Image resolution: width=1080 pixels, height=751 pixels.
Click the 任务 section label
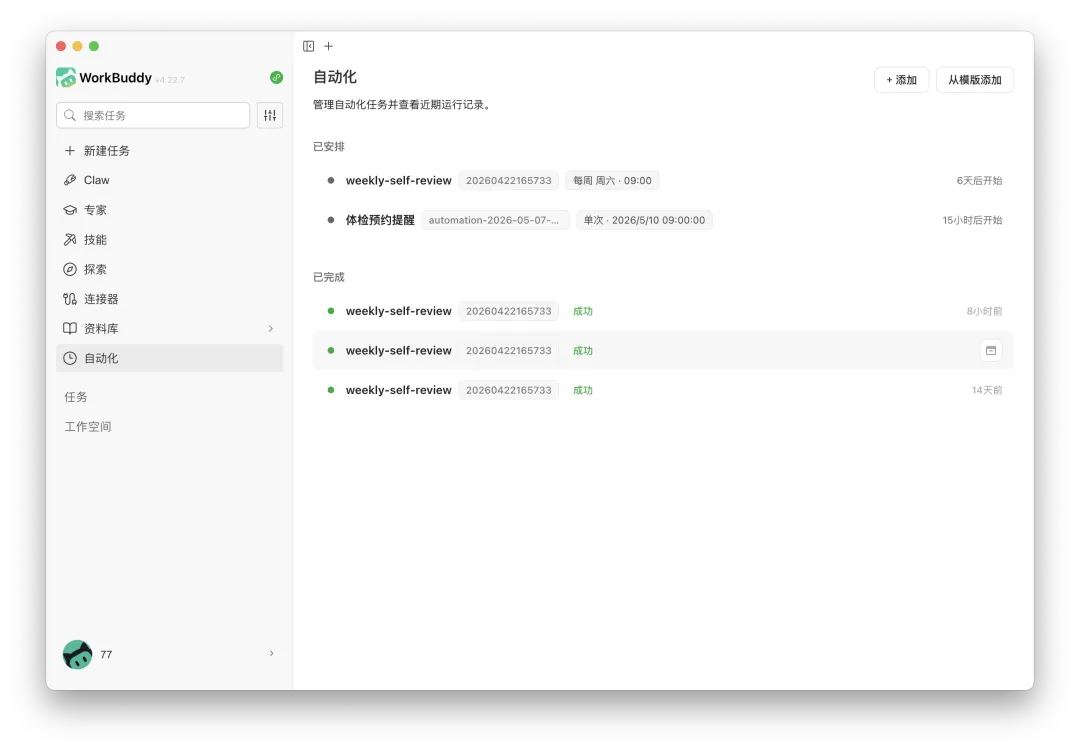[x=76, y=397]
